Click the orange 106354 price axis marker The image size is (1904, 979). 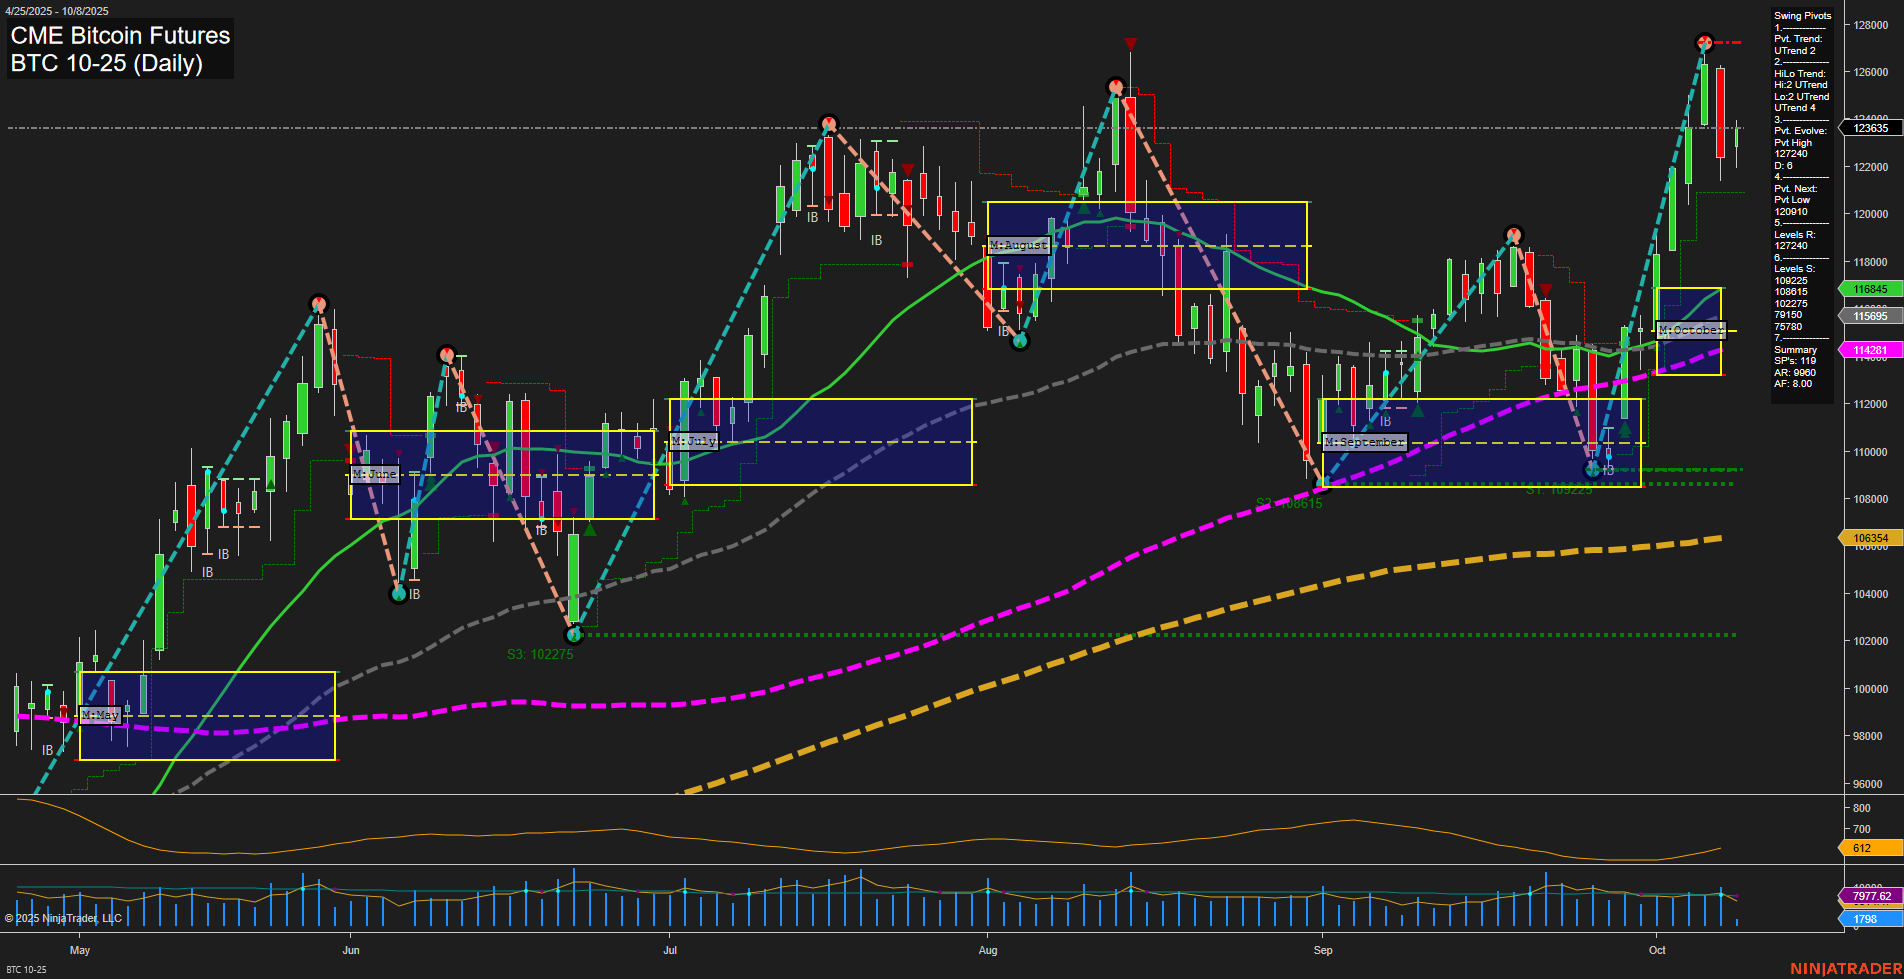(x=1870, y=538)
